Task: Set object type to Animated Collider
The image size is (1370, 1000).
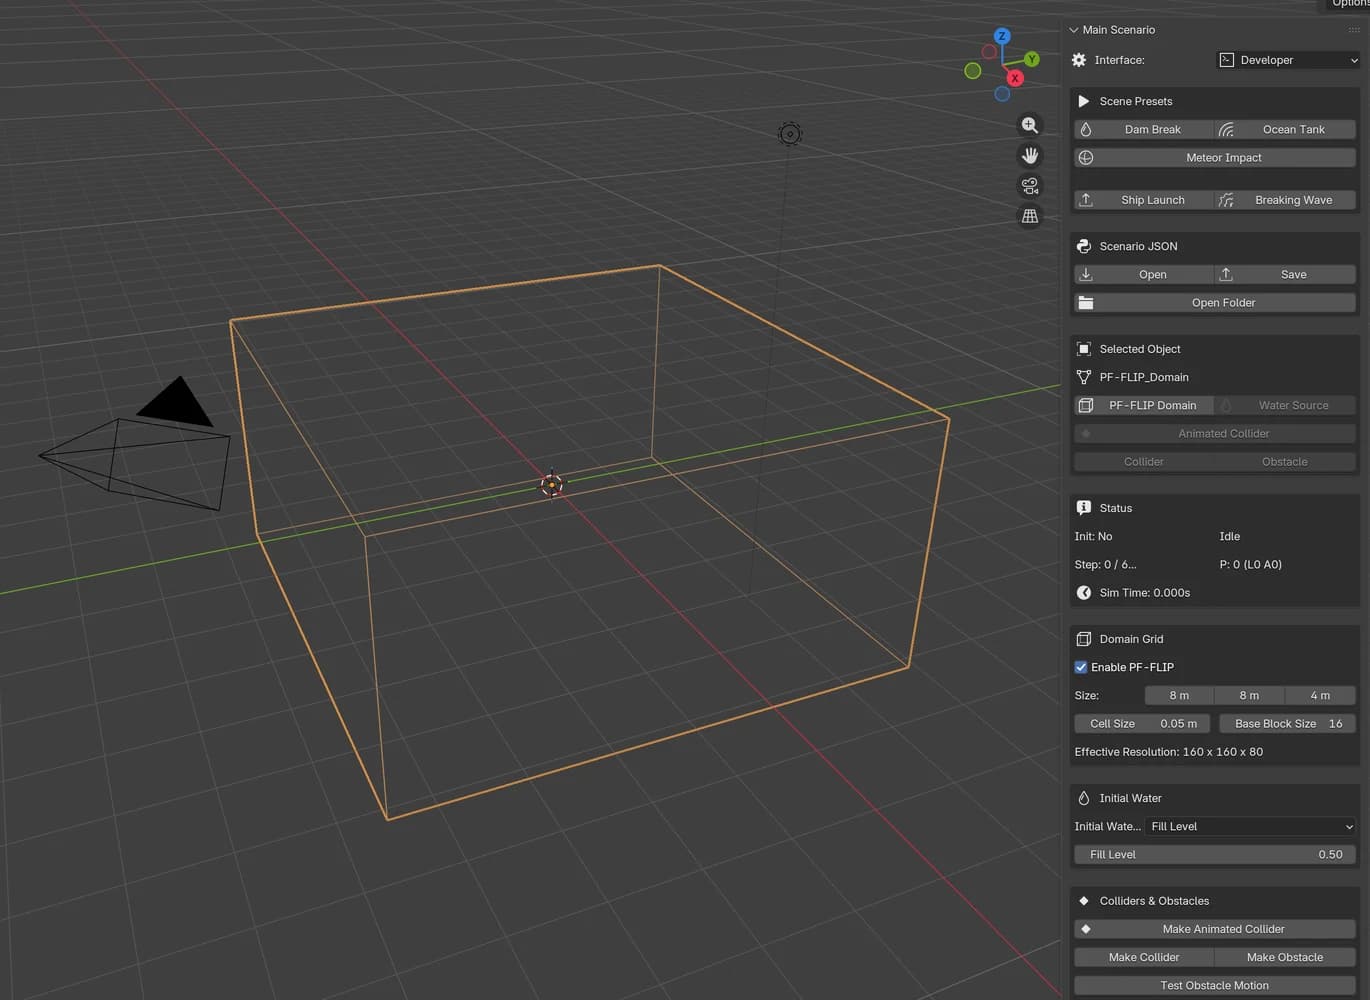Action: pyautogui.click(x=1215, y=433)
